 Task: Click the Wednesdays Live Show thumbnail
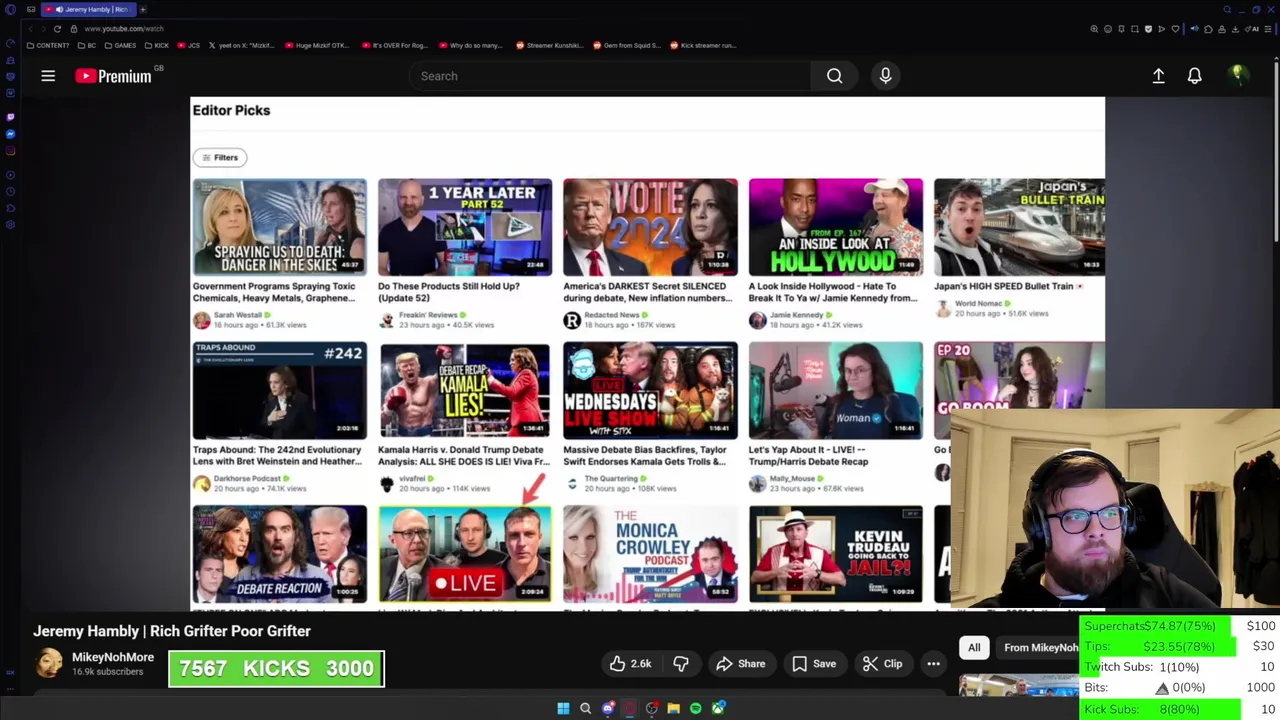tap(650, 391)
